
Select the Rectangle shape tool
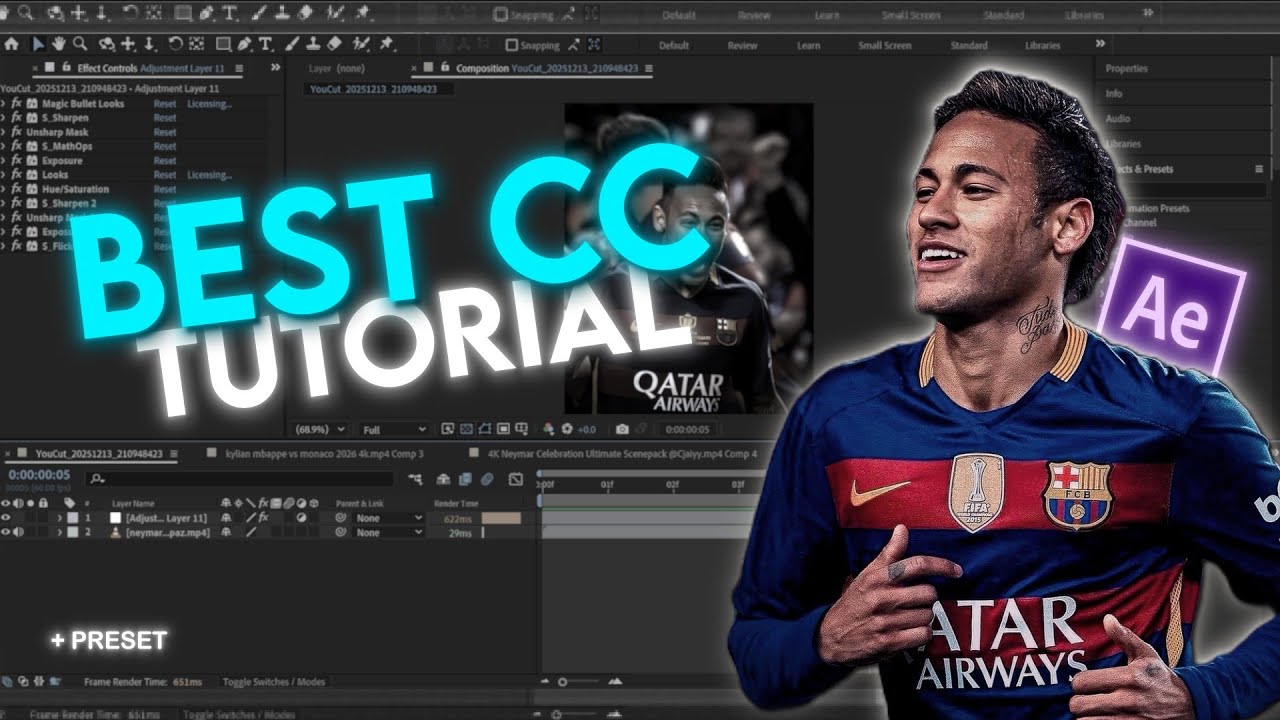223,44
